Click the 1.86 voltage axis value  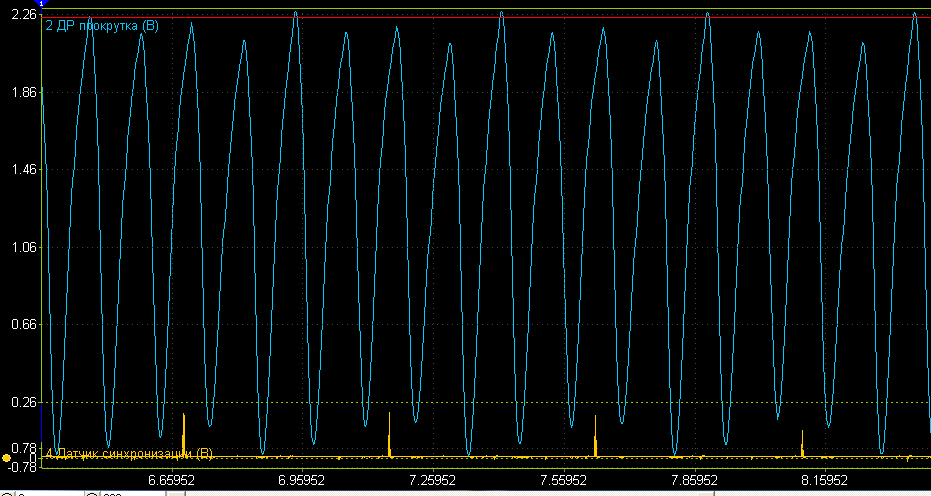point(23,92)
